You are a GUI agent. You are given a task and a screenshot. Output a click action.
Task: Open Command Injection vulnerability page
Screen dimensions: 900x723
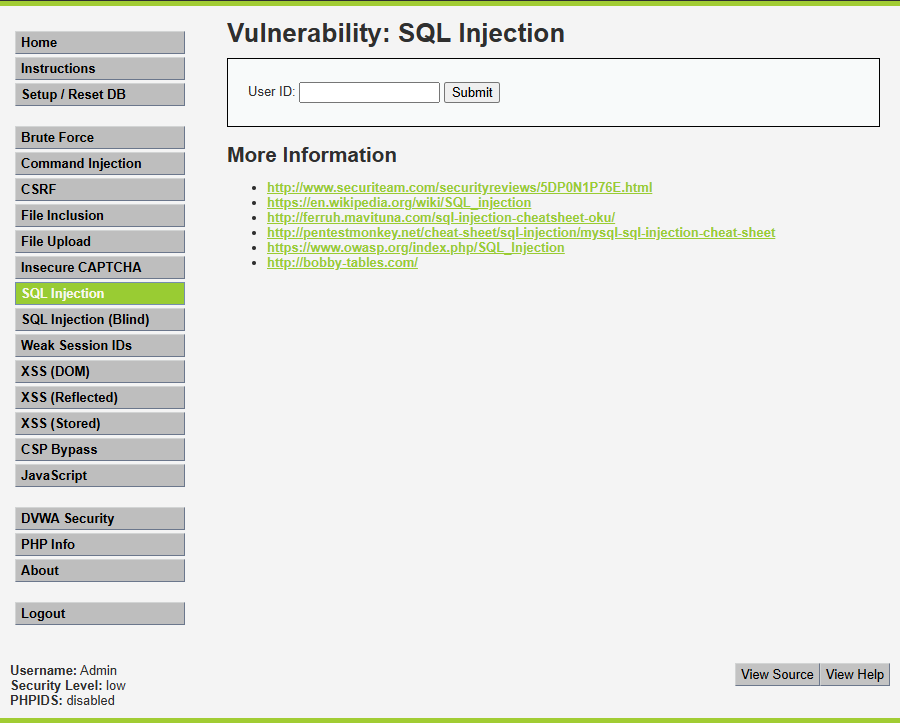(100, 164)
